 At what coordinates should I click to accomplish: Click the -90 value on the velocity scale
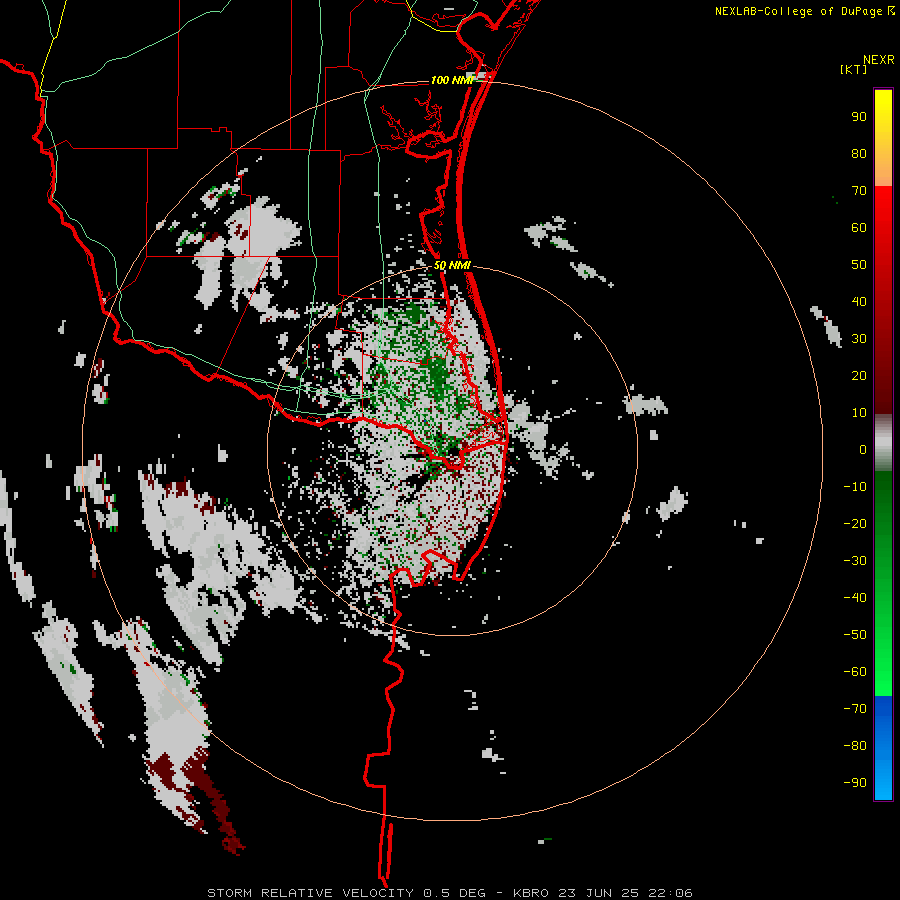pos(855,783)
